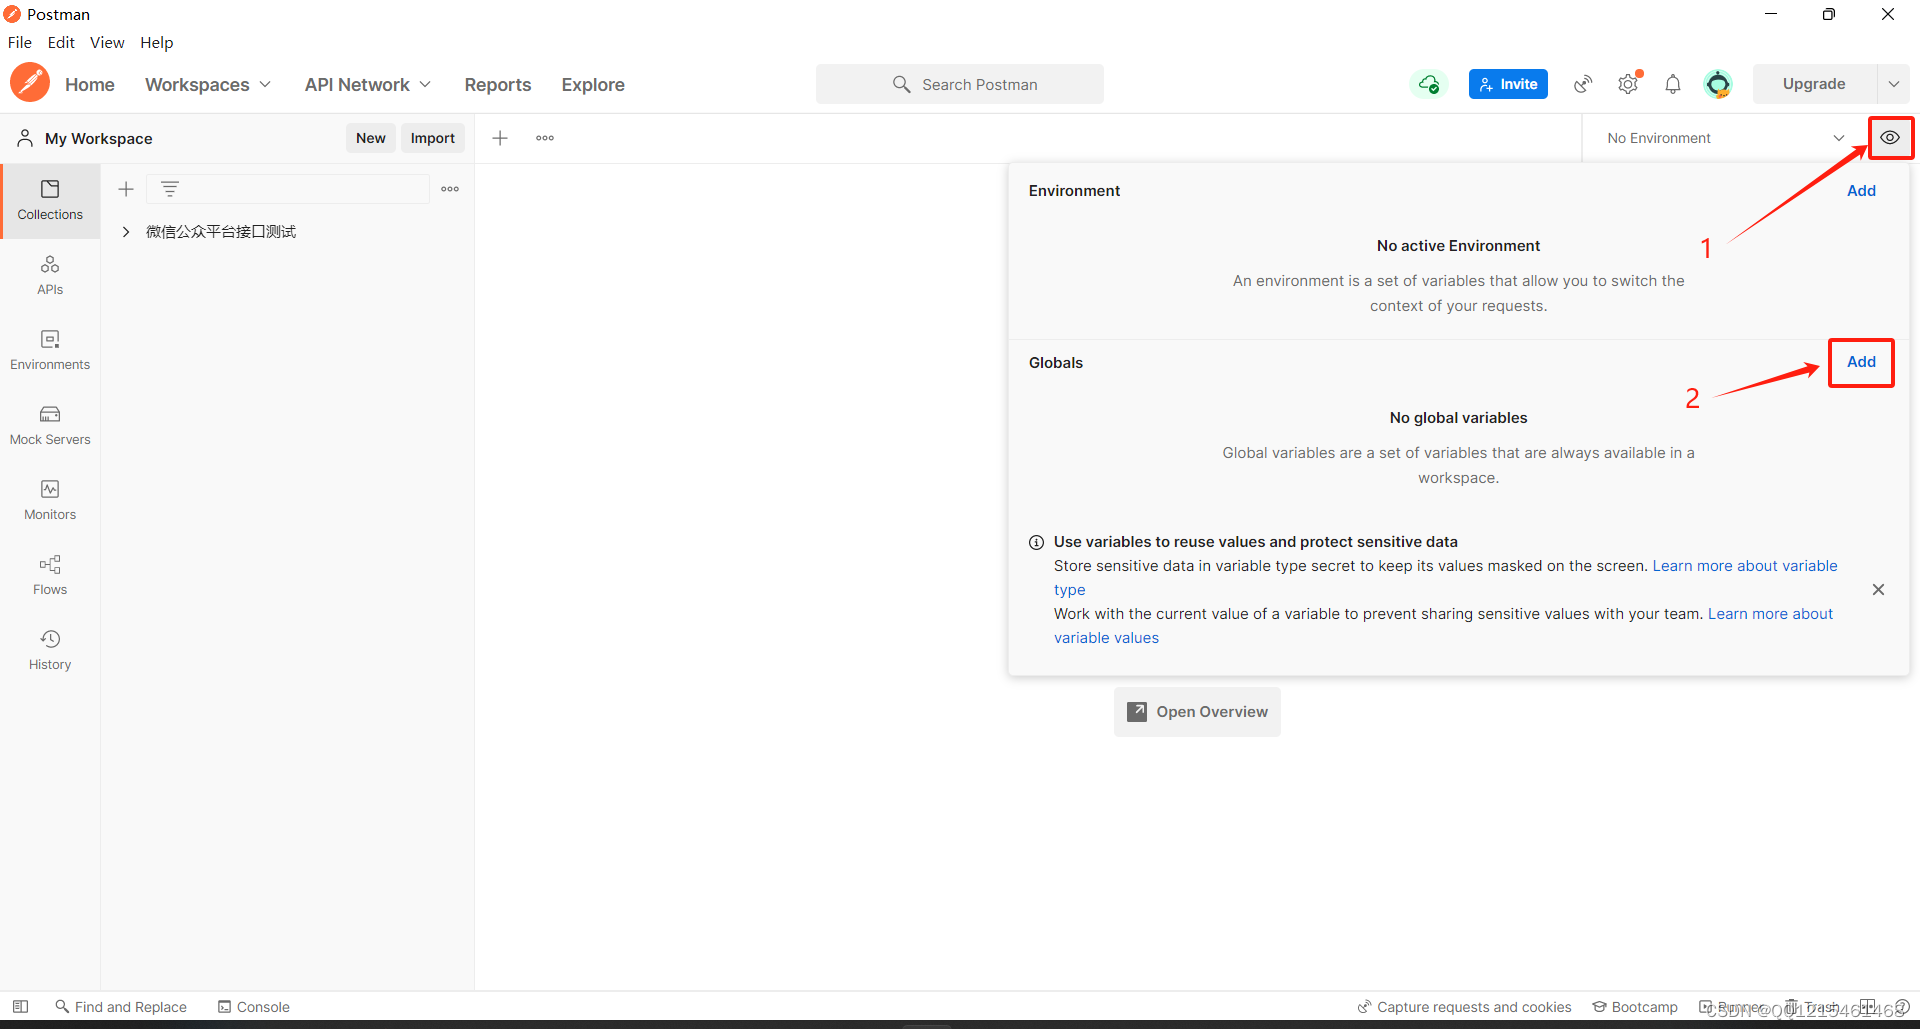Open a new request tab with plus
This screenshot has width=1920, height=1029.
click(x=500, y=138)
